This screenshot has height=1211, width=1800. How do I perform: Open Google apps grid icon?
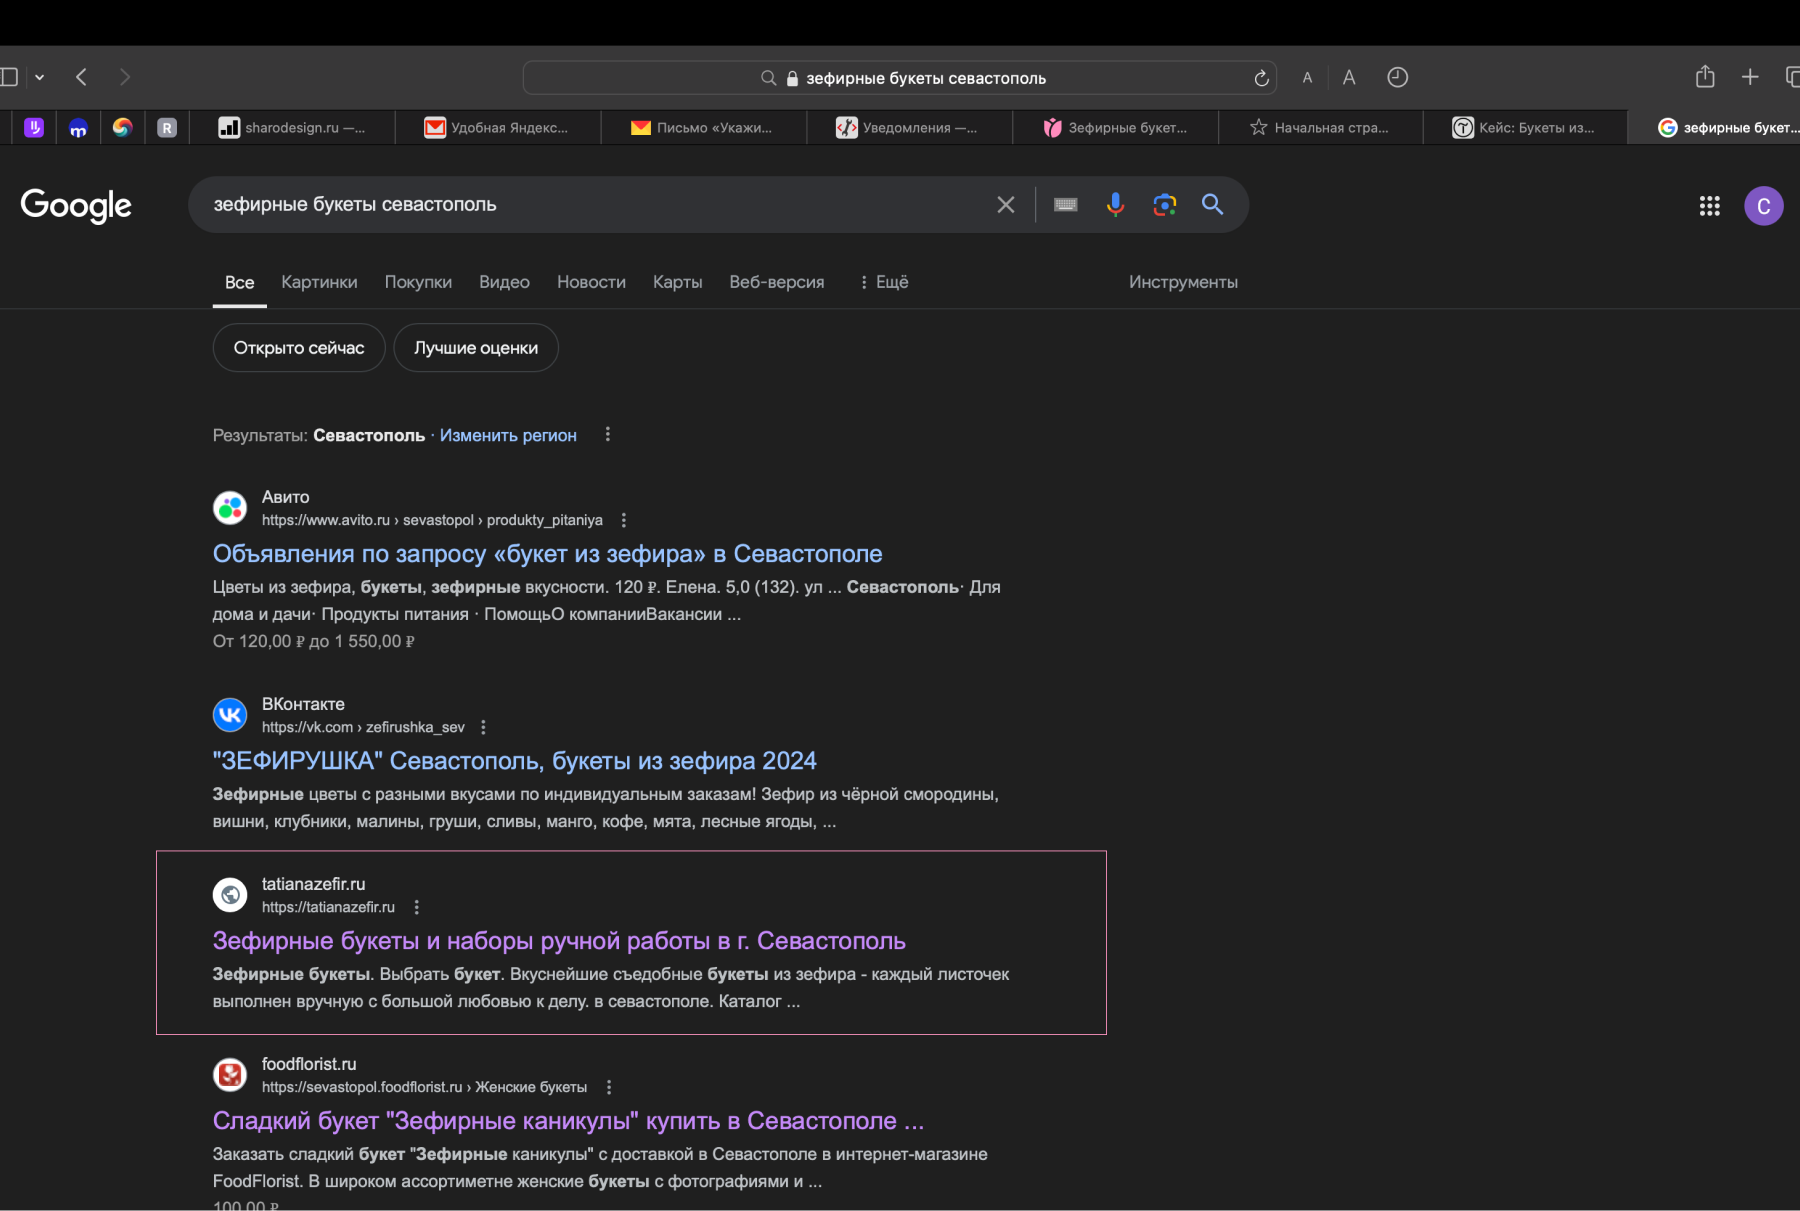click(x=1710, y=206)
